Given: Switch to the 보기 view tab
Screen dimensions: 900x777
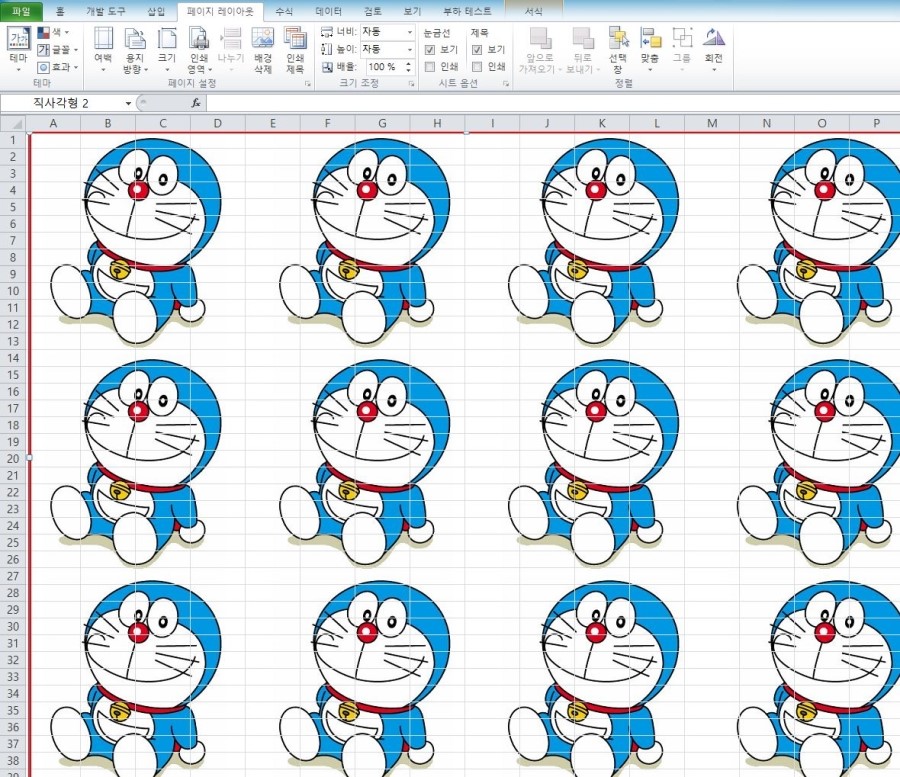Looking at the screenshot, I should pos(412,11).
